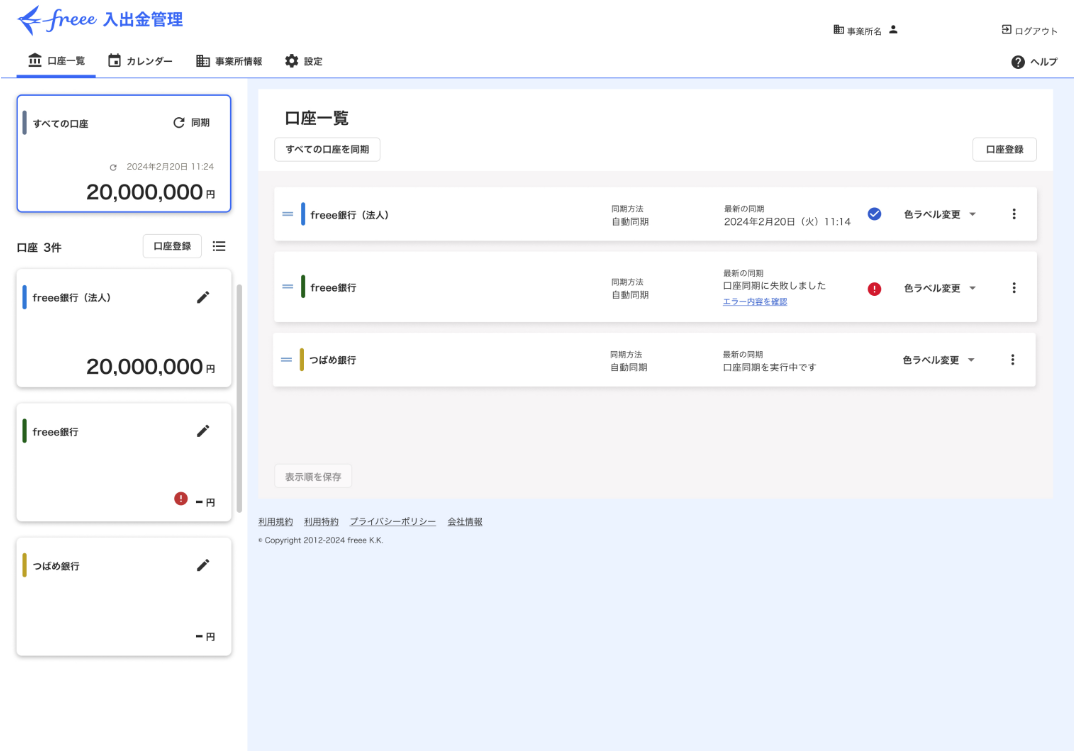
Task: Click すべての口座を同期 button
Action: (327, 149)
